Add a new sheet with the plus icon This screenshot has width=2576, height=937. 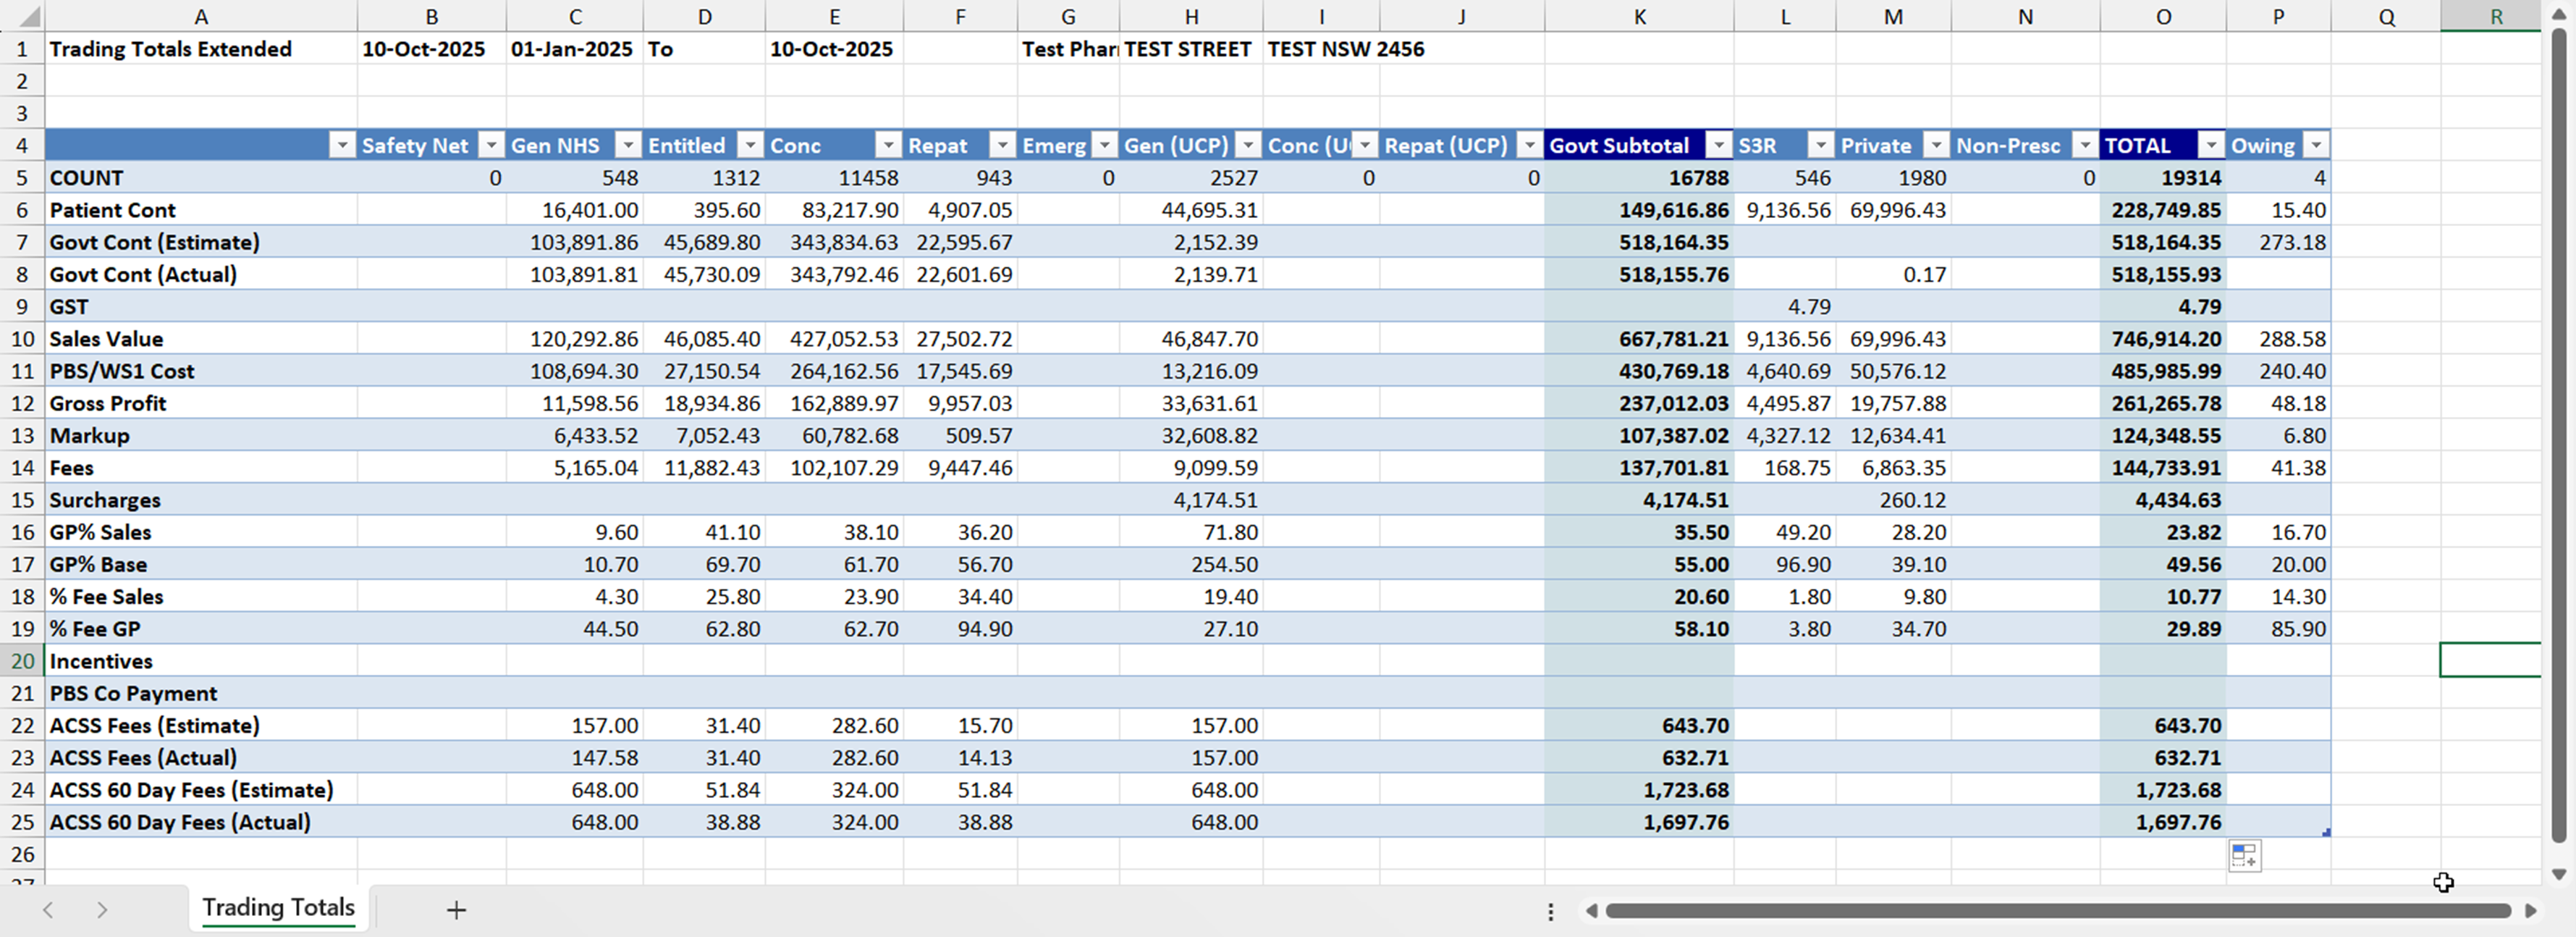tap(456, 910)
